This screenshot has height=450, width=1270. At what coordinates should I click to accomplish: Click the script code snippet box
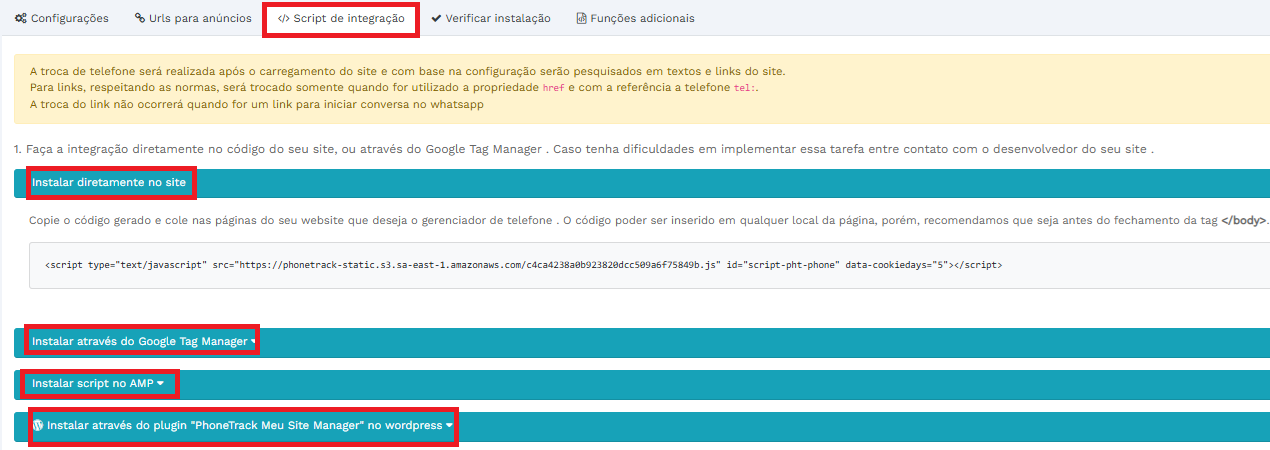[649, 265]
